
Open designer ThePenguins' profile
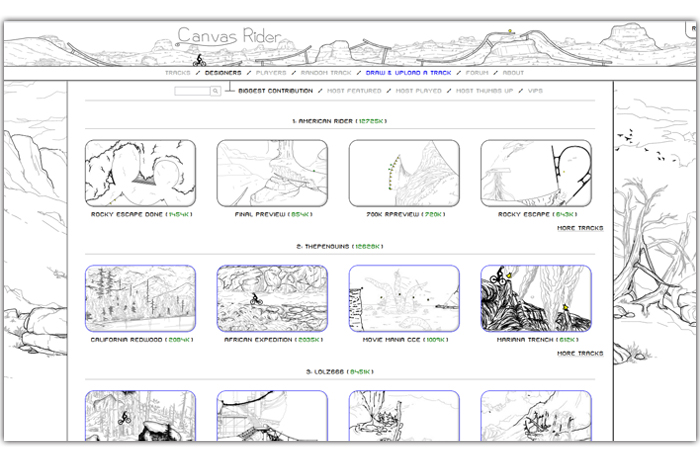[326, 246]
